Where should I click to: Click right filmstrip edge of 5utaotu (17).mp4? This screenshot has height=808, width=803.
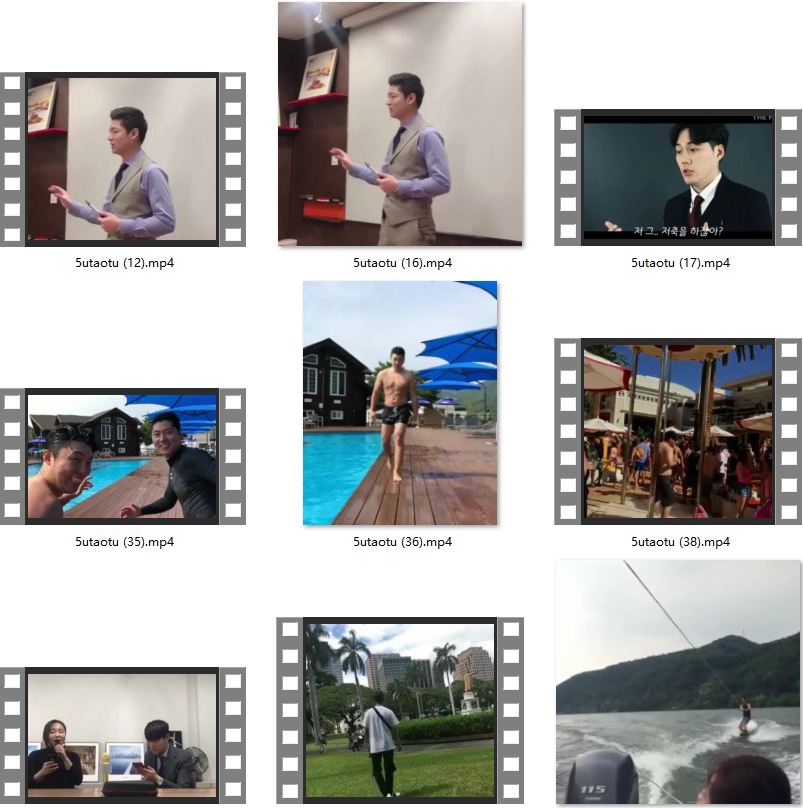point(789,178)
